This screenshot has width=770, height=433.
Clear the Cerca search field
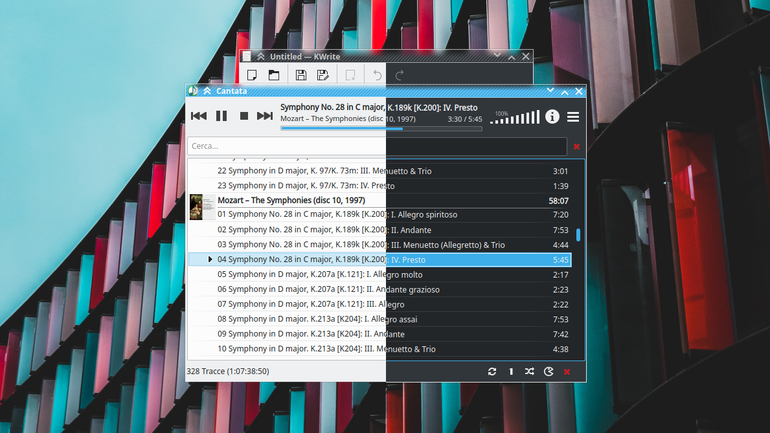[577, 146]
